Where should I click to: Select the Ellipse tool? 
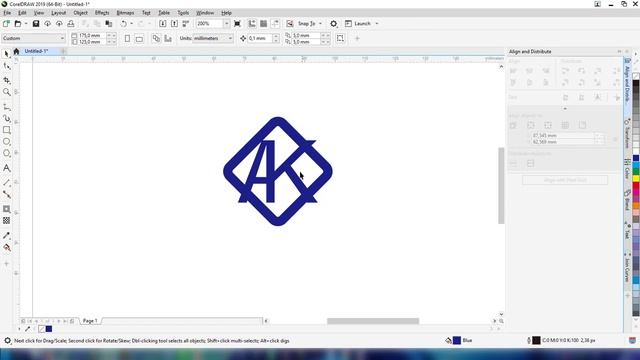click(7, 142)
